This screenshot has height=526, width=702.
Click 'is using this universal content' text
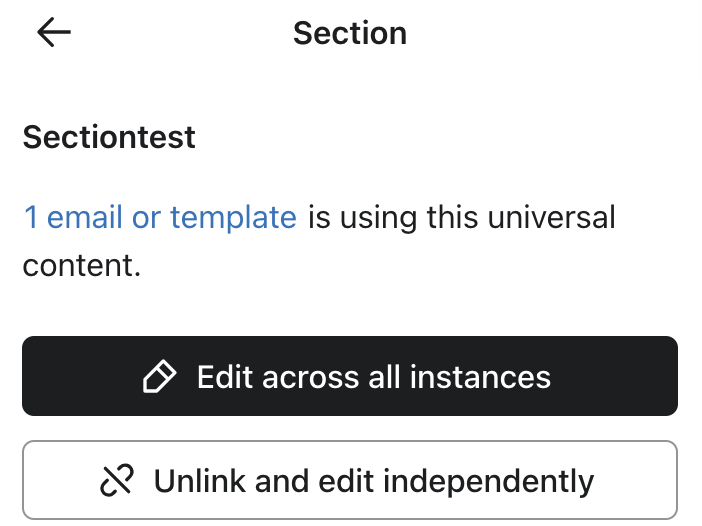click(460, 217)
